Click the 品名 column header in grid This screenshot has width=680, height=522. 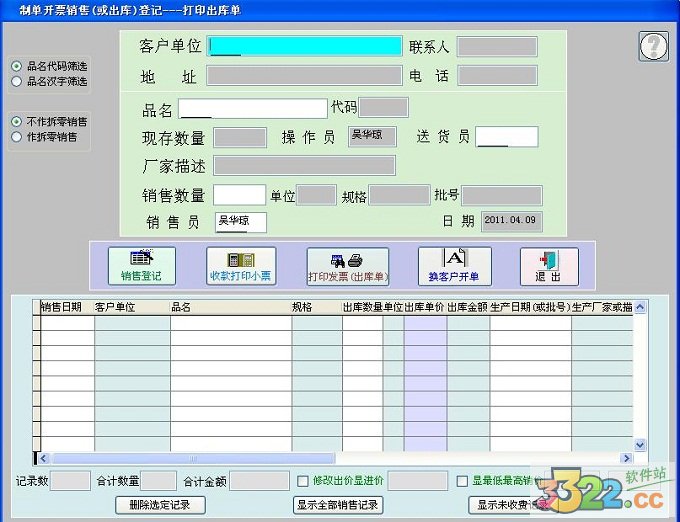(x=231, y=308)
